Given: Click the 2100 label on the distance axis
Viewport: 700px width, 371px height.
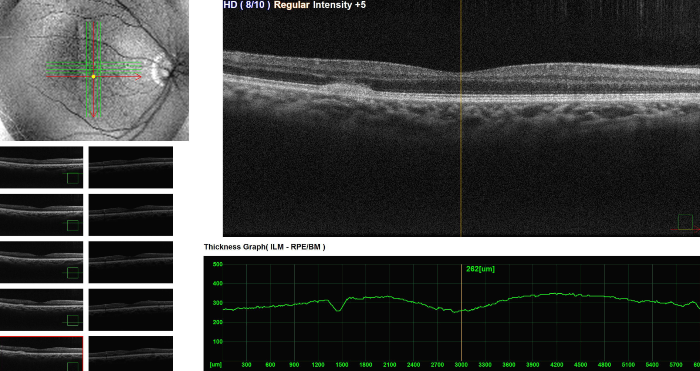Looking at the screenshot, I should click(x=390, y=365).
